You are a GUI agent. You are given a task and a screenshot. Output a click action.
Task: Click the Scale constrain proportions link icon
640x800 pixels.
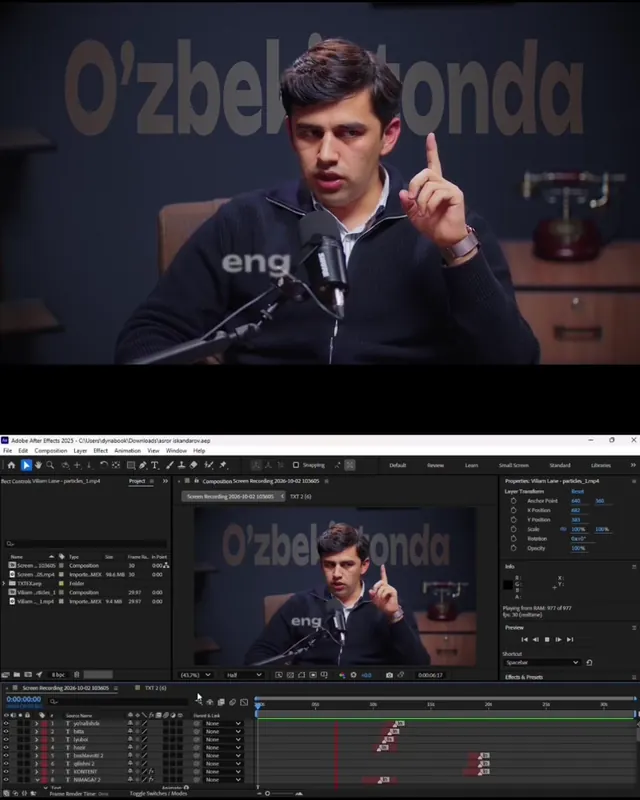coord(563,529)
